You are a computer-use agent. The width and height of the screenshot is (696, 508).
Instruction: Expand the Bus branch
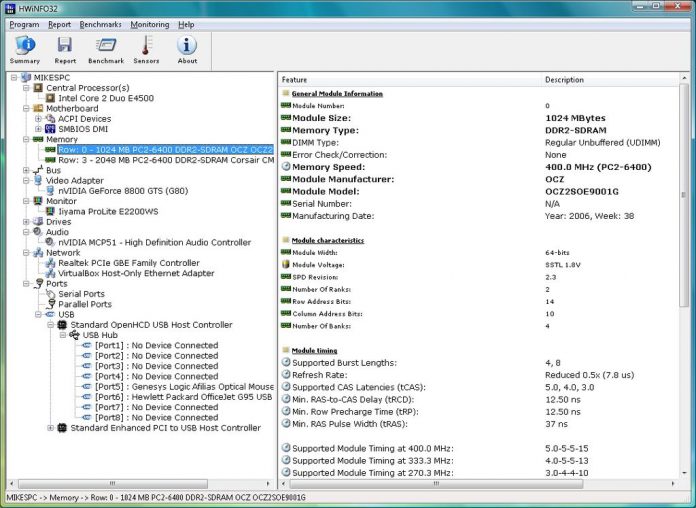(26, 170)
